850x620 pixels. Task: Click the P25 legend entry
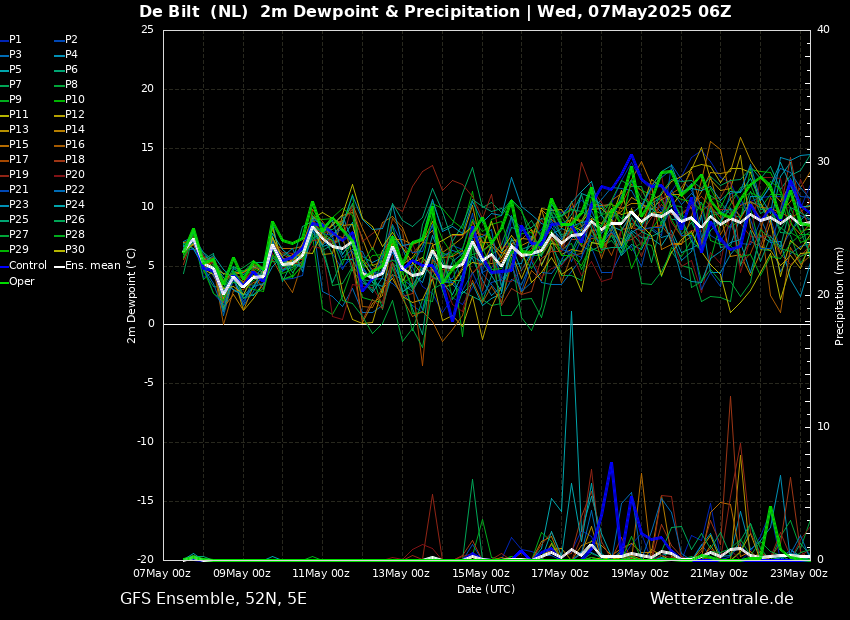(15, 219)
